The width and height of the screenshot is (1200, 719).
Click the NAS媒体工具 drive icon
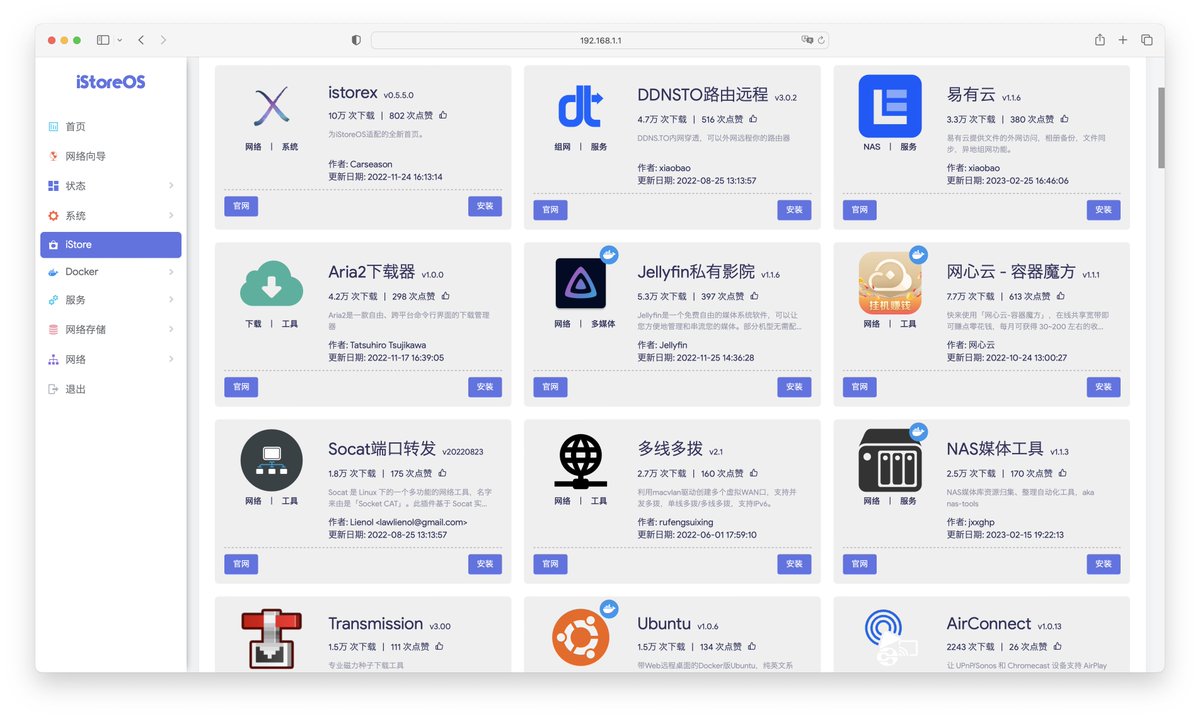[x=889, y=460]
